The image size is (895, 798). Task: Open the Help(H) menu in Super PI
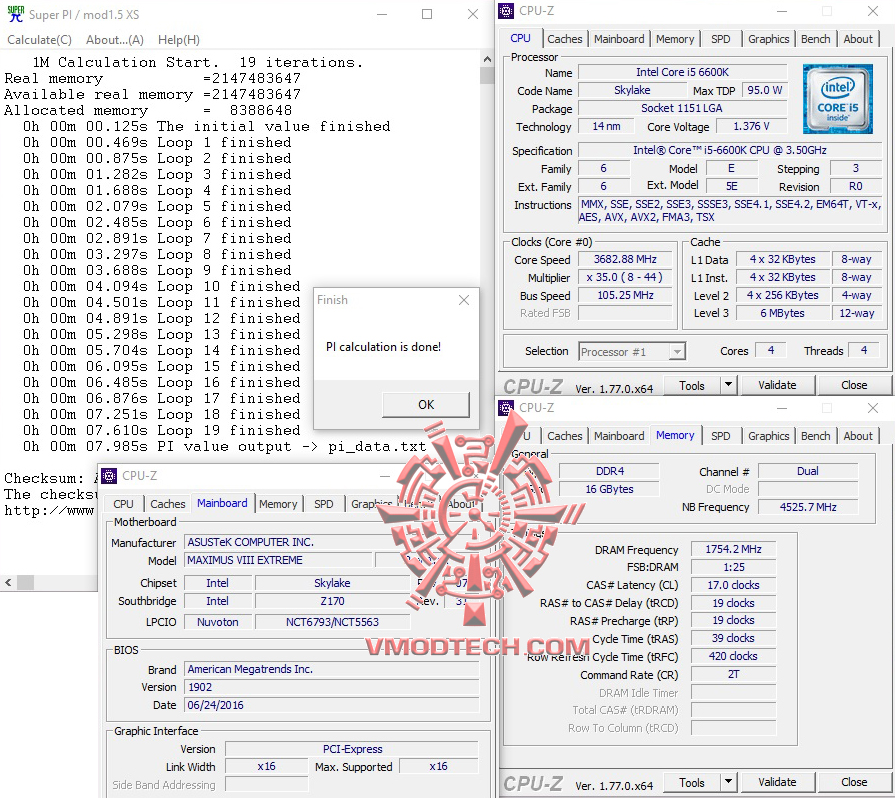pyautogui.click(x=179, y=39)
